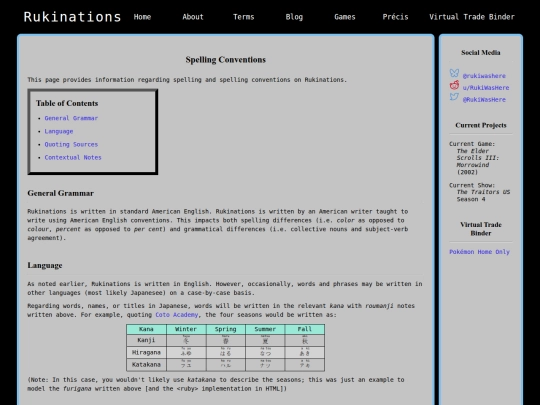The width and height of the screenshot is (540, 405).
Task: Open the u/RukiWasHere Reddit link
Action: (486, 88)
